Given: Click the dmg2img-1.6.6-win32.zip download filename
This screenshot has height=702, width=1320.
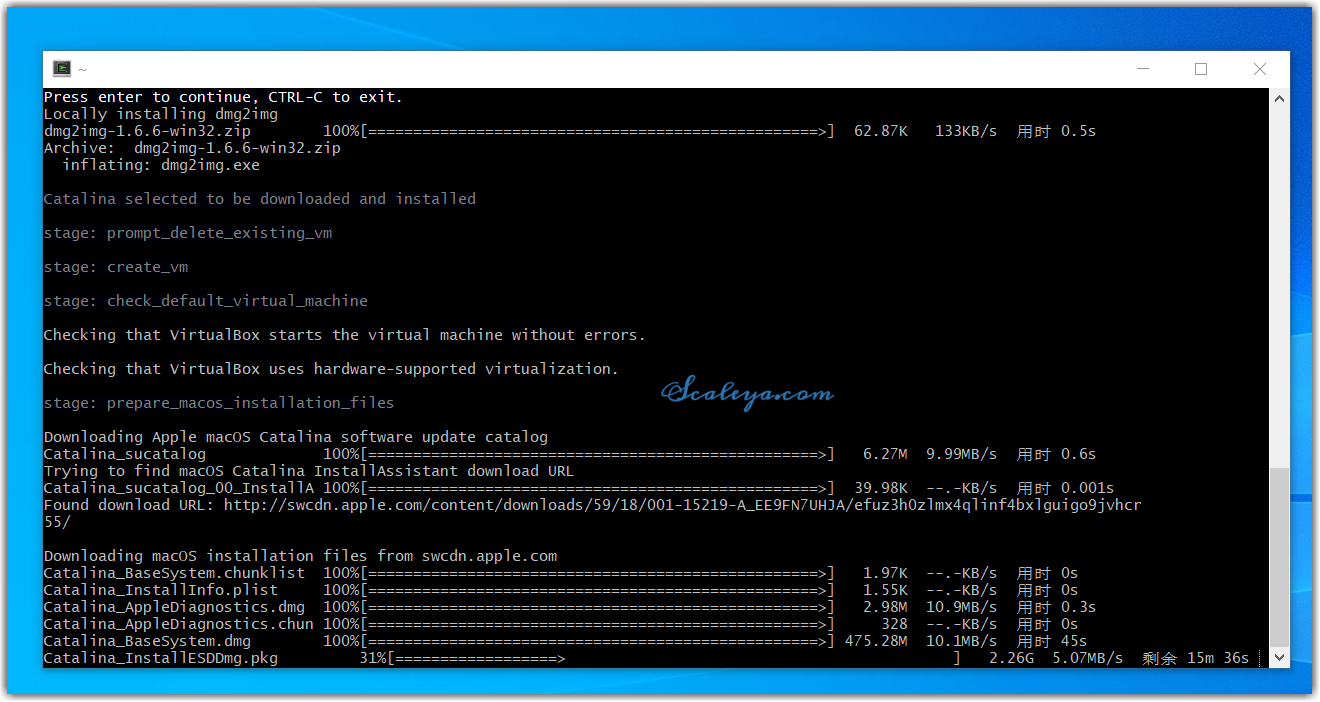Looking at the screenshot, I should pyautogui.click(x=147, y=131).
